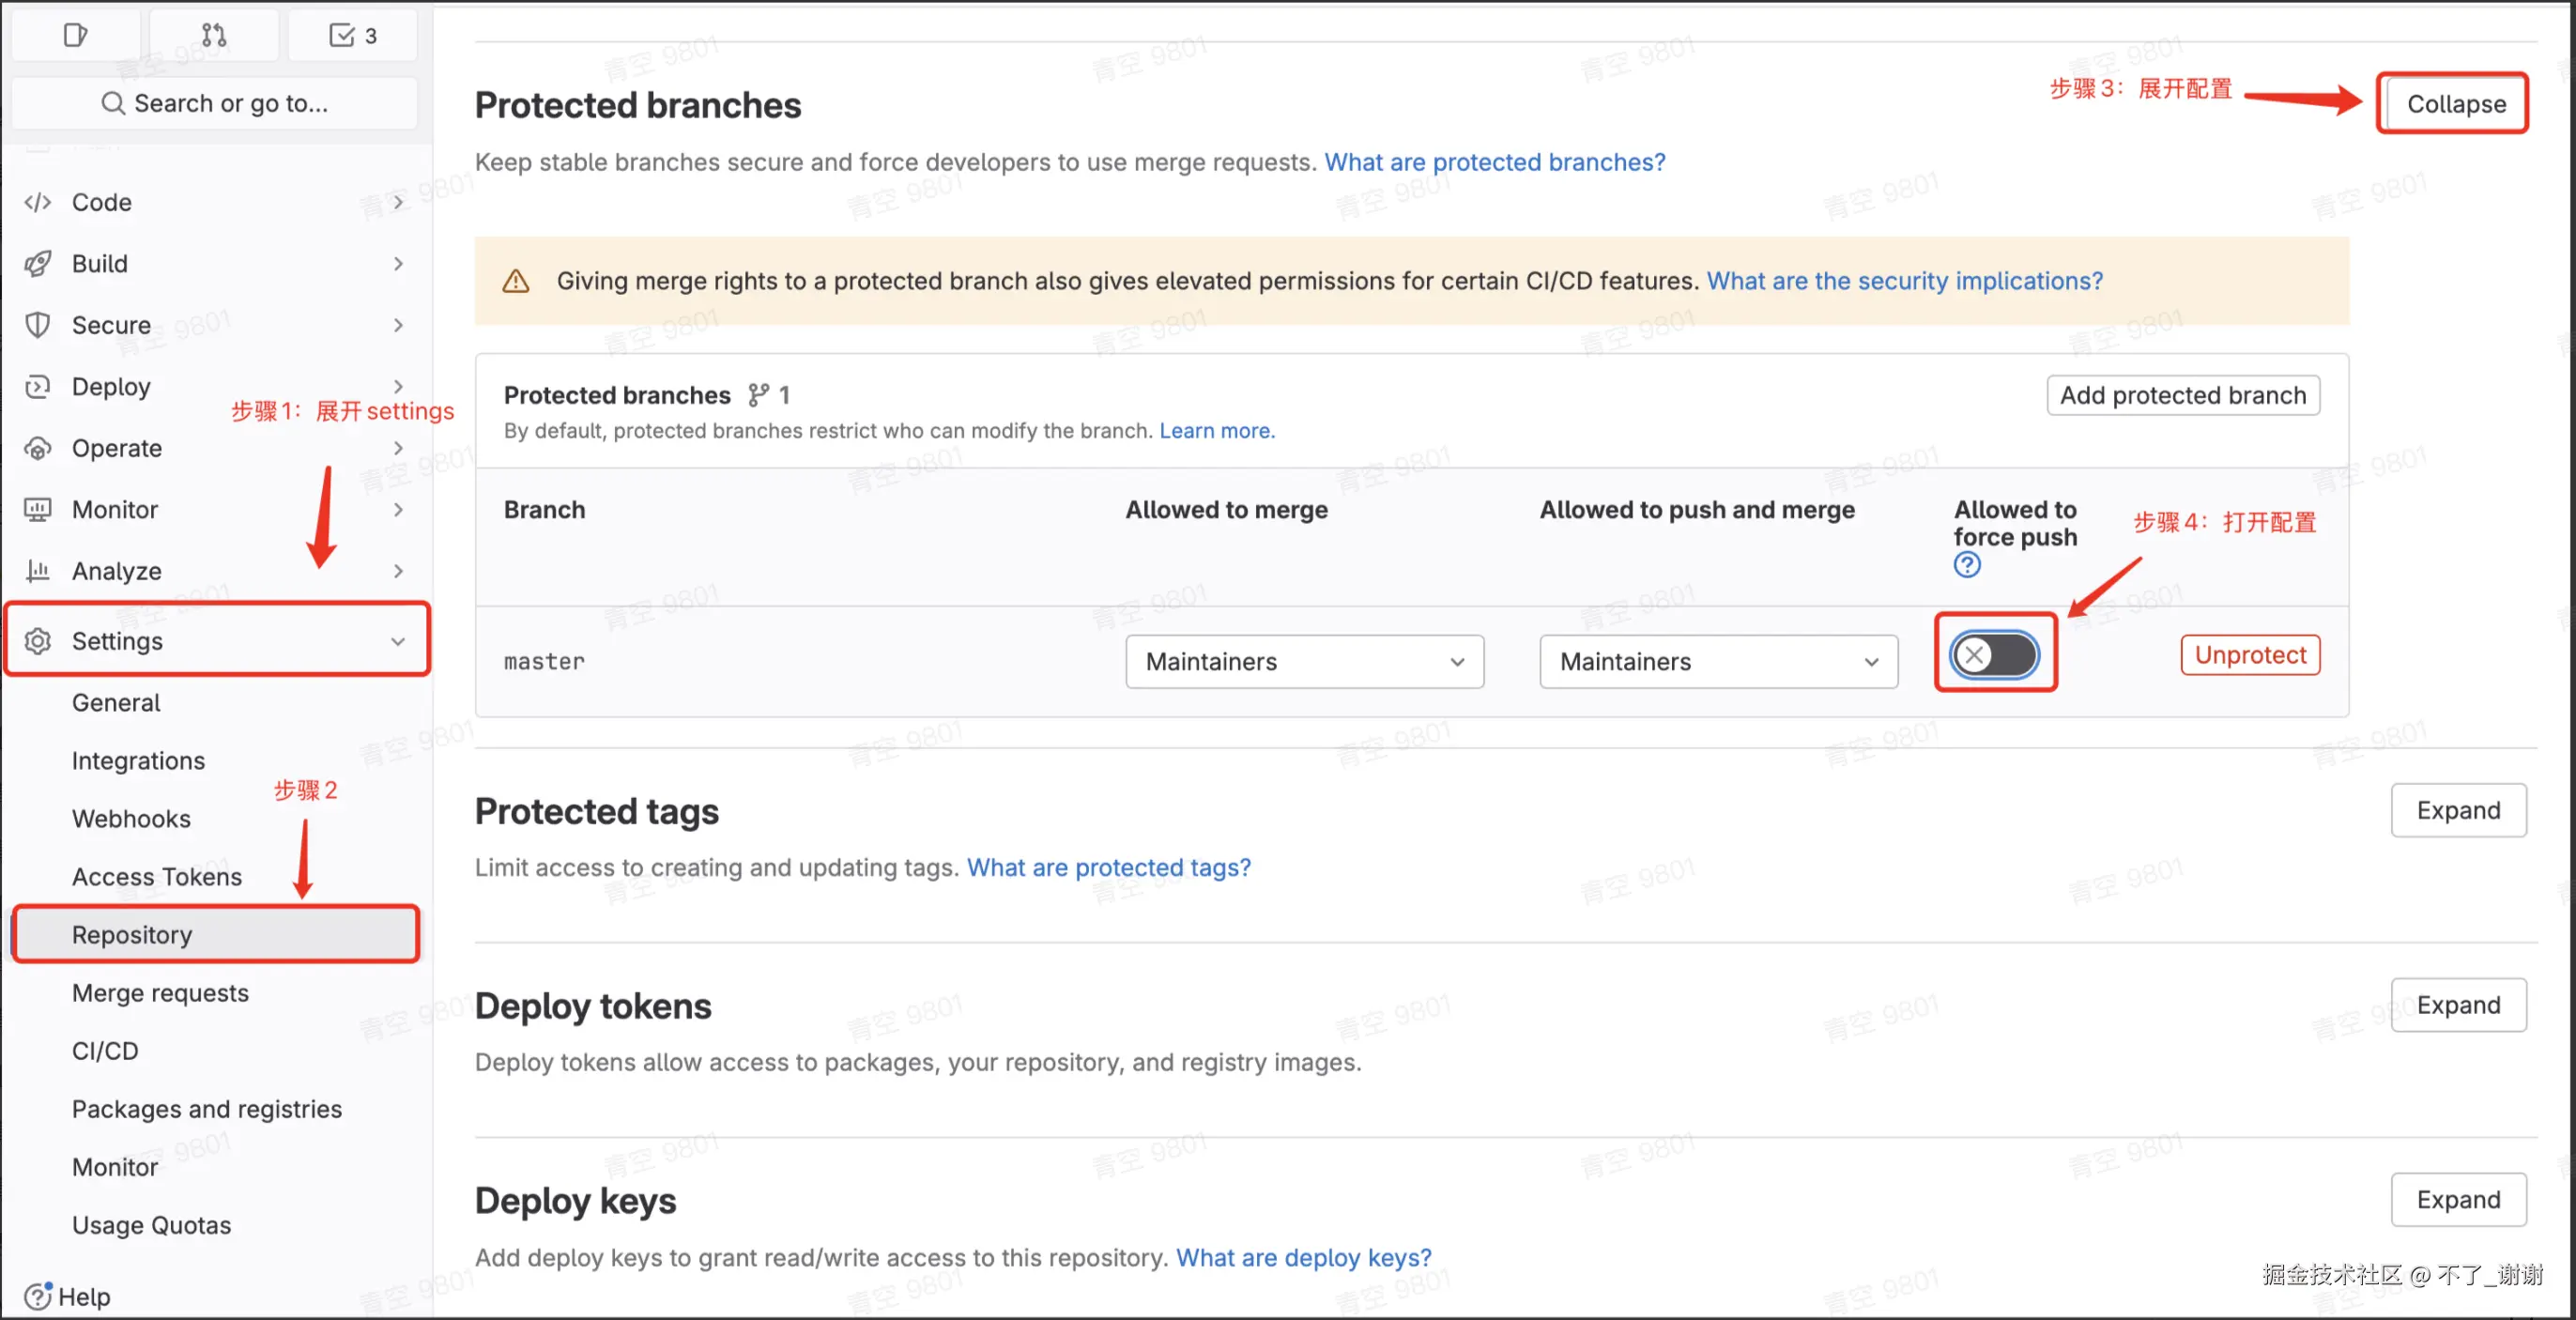Click the Unprotect button for master
Image resolution: width=2576 pixels, height=1320 pixels.
tap(2249, 655)
